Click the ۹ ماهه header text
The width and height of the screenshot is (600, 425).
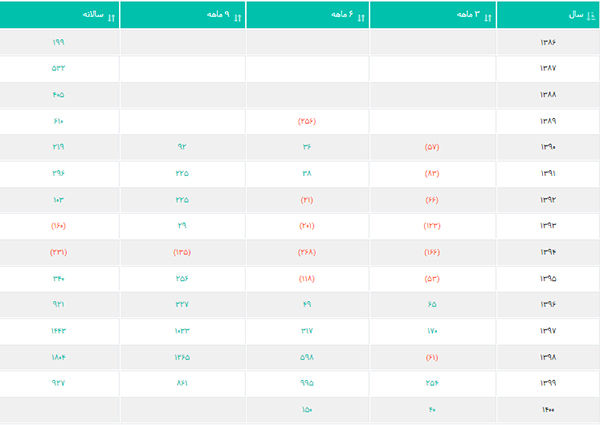pos(217,16)
